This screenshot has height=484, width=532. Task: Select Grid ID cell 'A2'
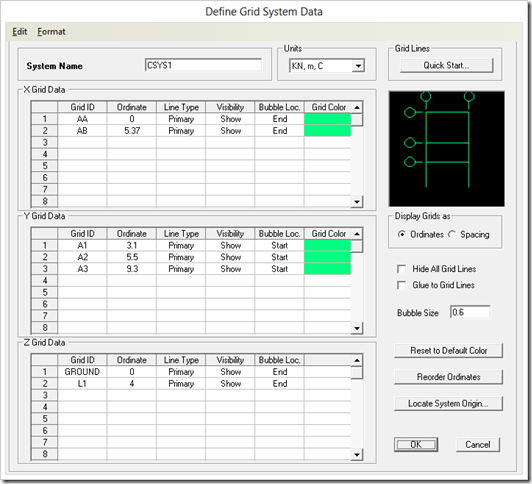click(82, 257)
